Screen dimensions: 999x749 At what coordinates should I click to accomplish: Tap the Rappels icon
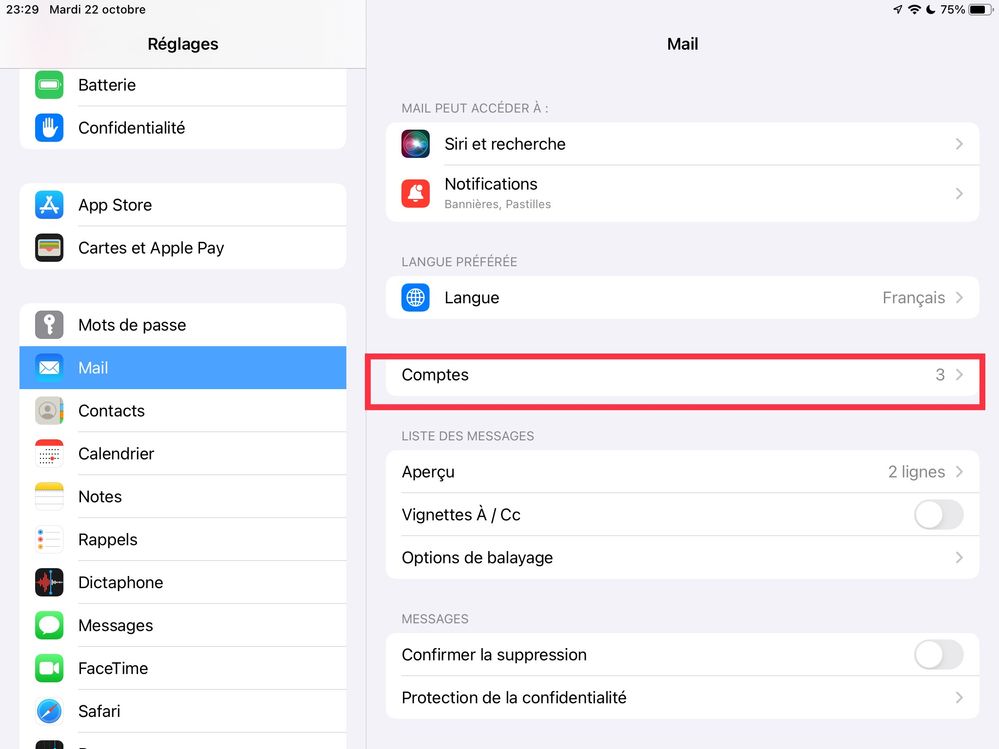[49, 539]
